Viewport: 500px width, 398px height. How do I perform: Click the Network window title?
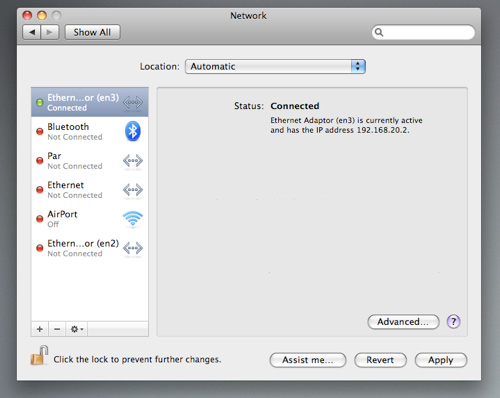(248, 16)
